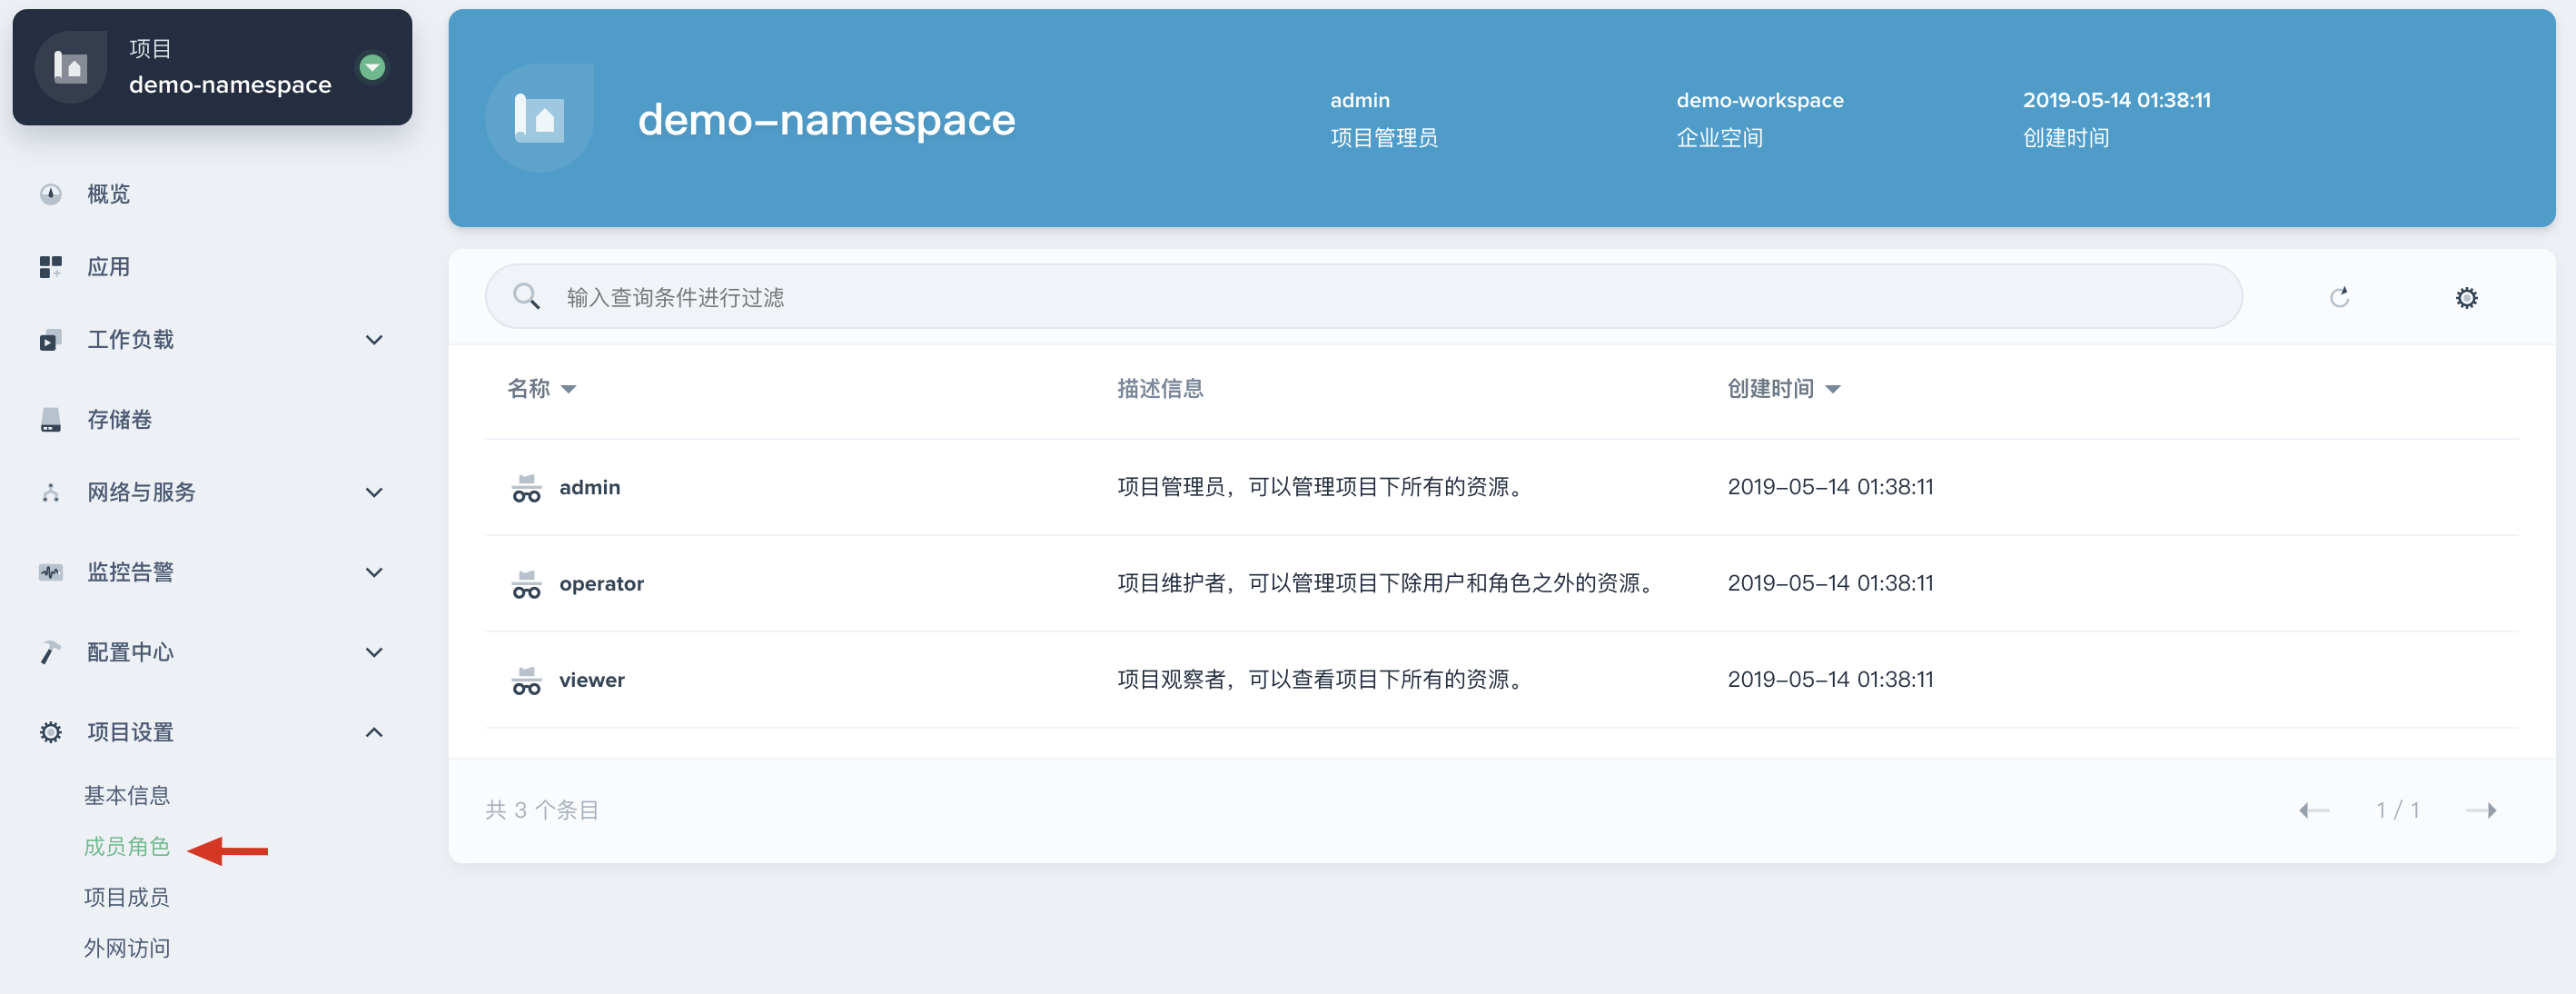Click the search magnifier icon
The width and height of the screenshot is (2576, 994).
coord(526,296)
